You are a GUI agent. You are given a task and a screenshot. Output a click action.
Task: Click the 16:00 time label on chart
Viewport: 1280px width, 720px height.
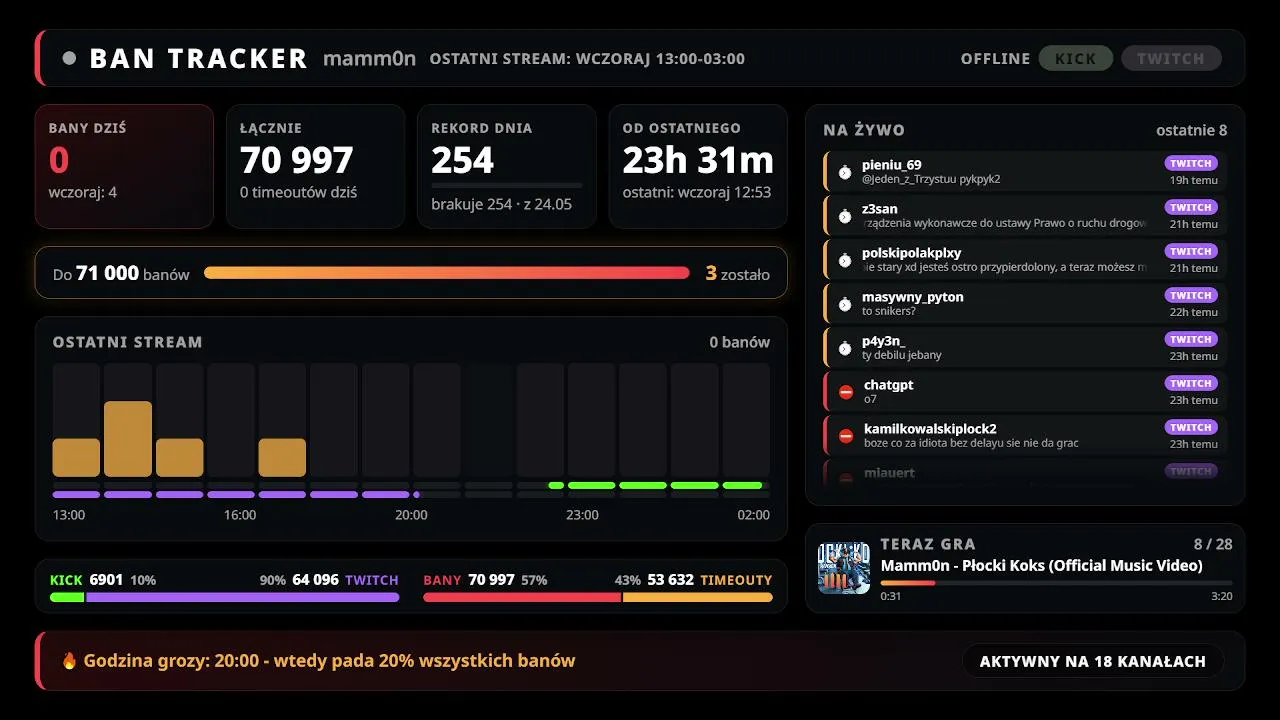click(240, 515)
